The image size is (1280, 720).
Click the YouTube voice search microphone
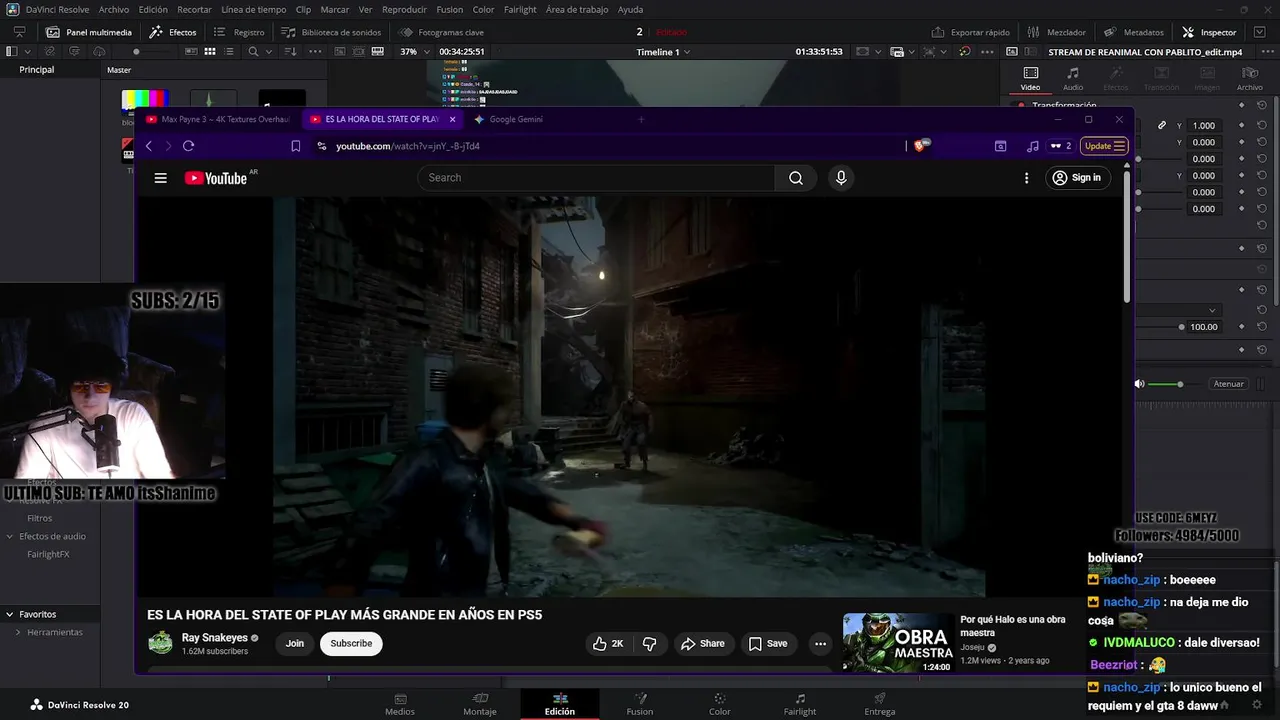[841, 178]
